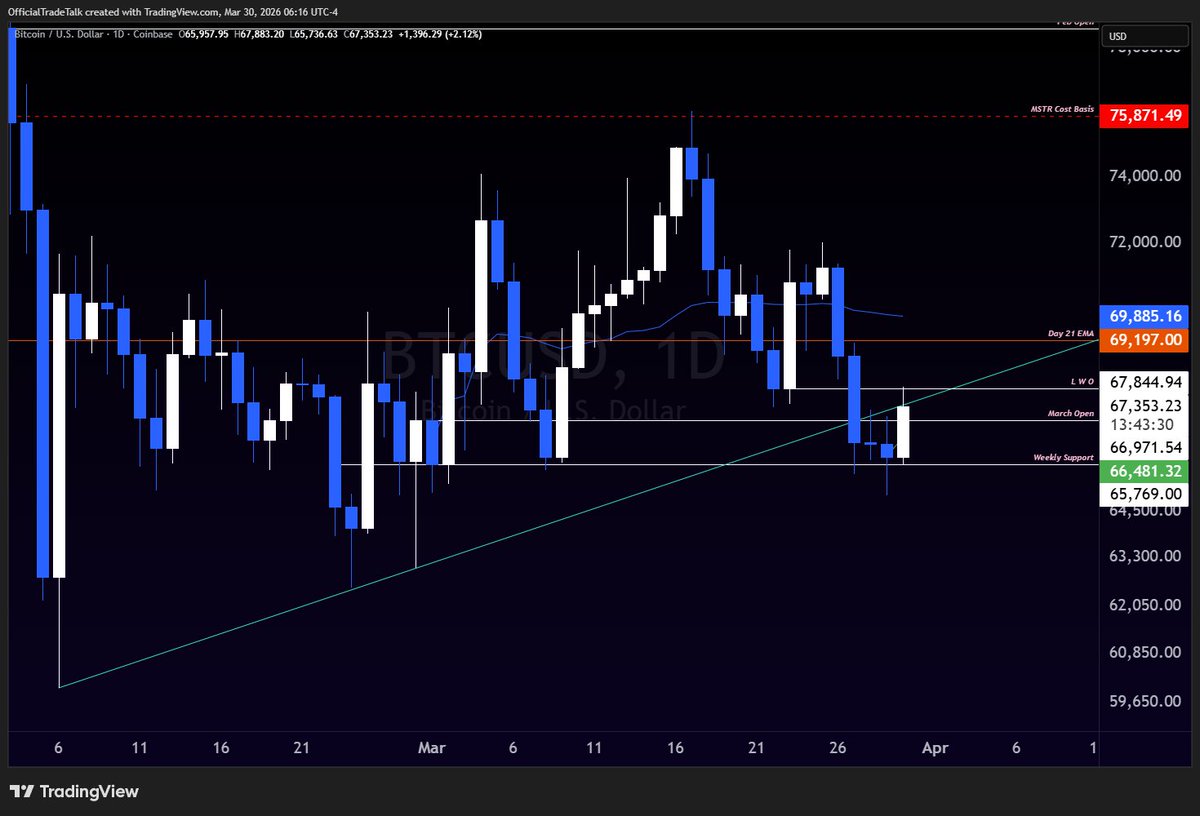1200x816 pixels.
Task: Click the 67,844.94 price label
Action: pos(1146,381)
